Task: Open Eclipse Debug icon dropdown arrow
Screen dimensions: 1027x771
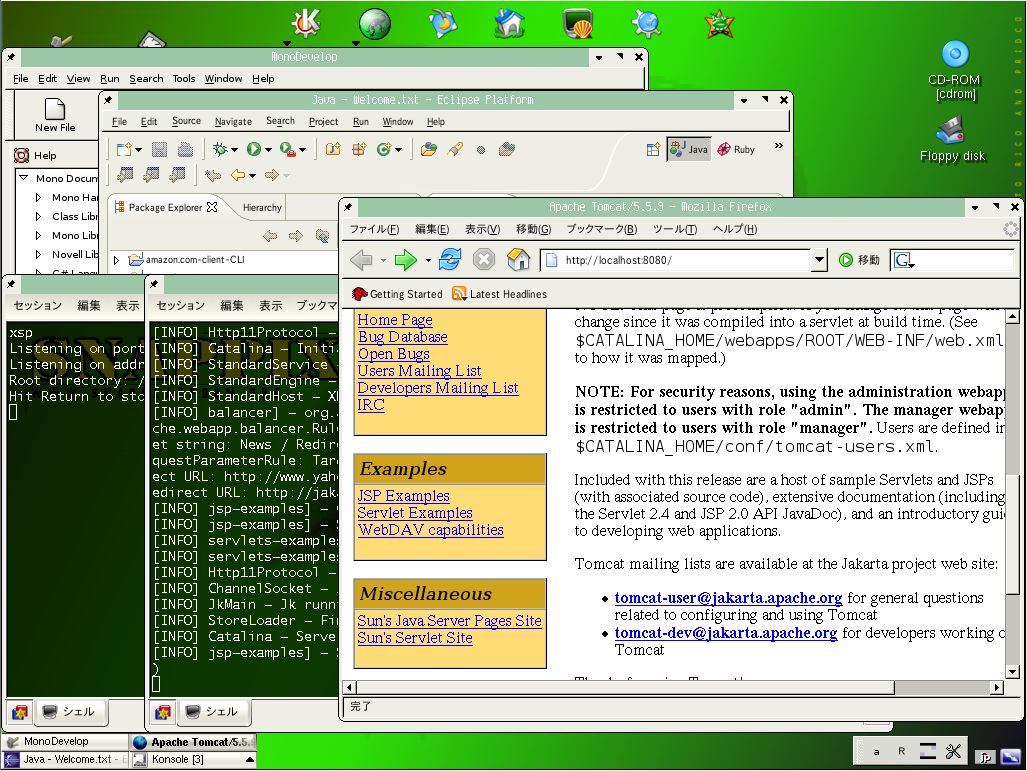Action: tap(234, 150)
